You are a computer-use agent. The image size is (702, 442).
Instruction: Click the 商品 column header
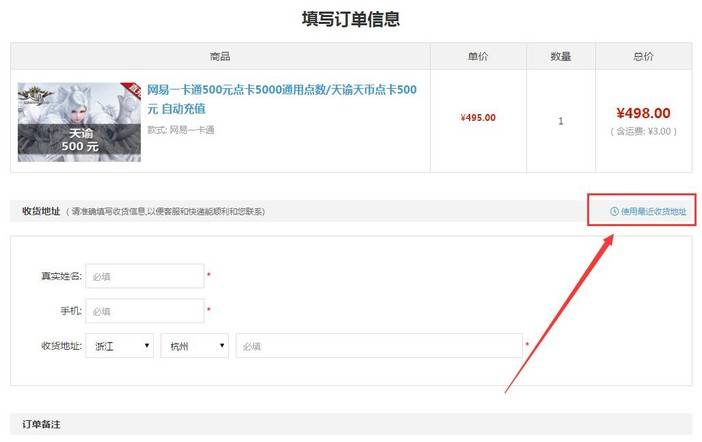pyautogui.click(x=220, y=56)
